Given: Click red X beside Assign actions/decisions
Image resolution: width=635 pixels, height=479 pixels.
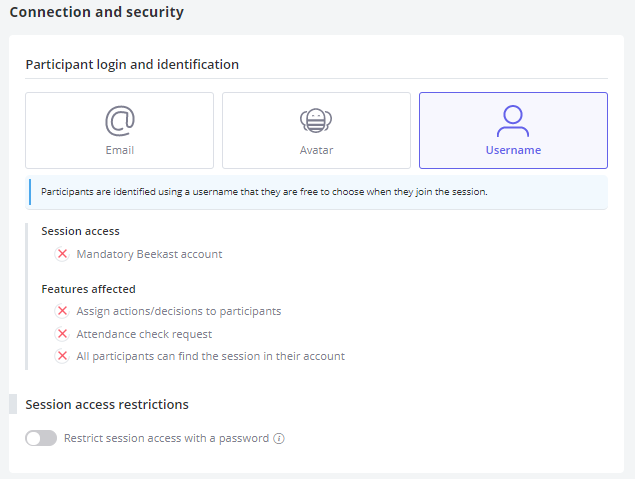Looking at the screenshot, I should pos(62,311).
